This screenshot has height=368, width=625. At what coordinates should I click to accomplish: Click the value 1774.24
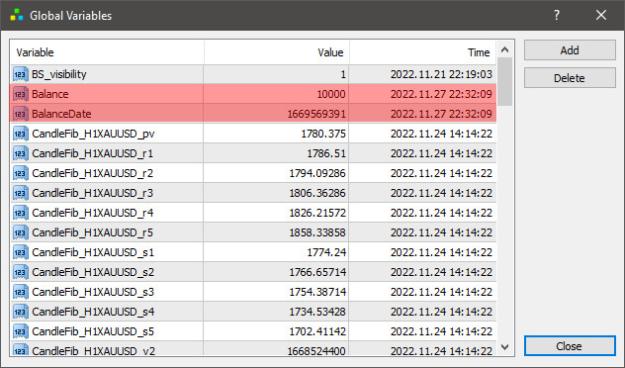coord(326,252)
